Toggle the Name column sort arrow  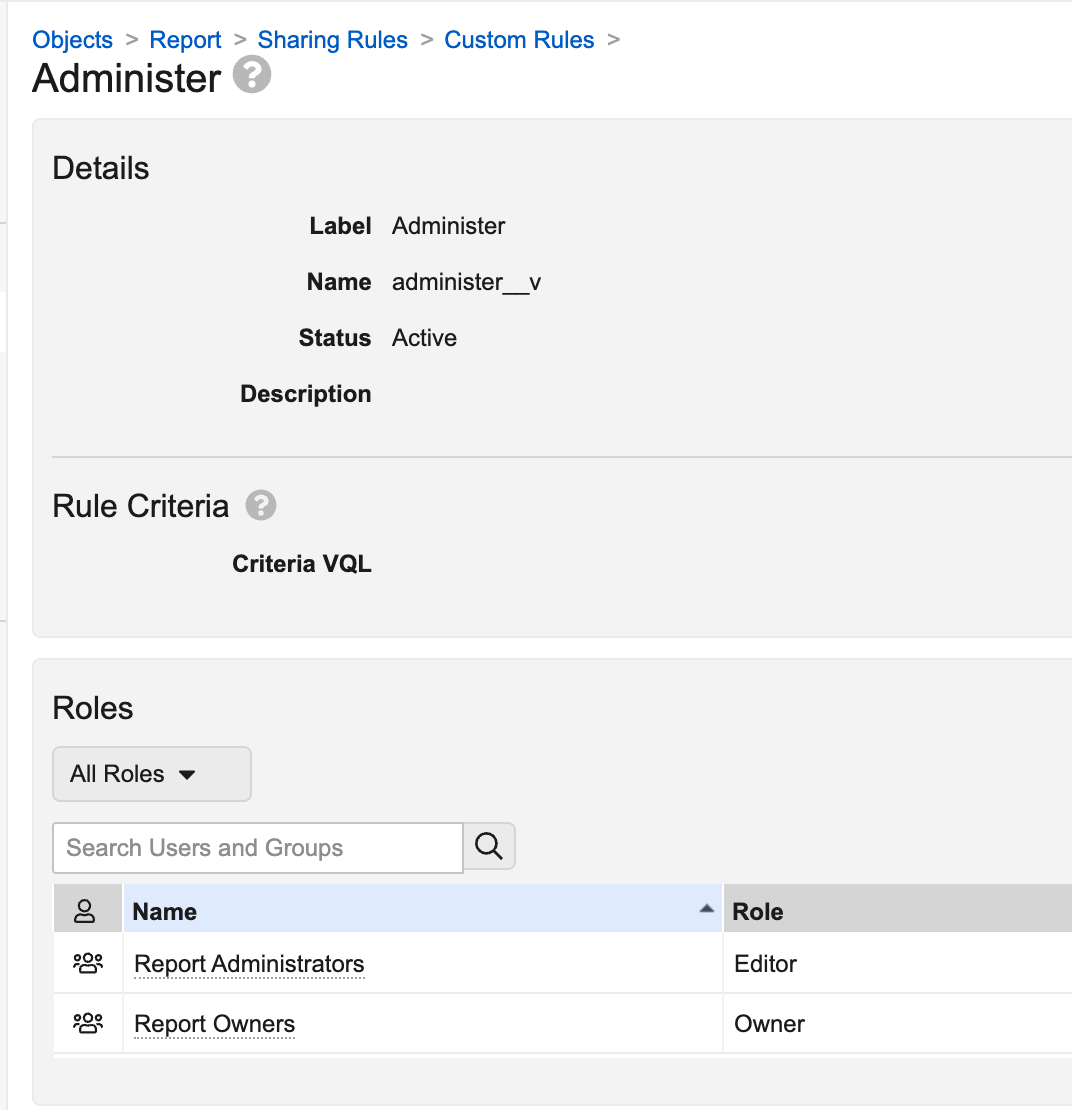(x=706, y=909)
